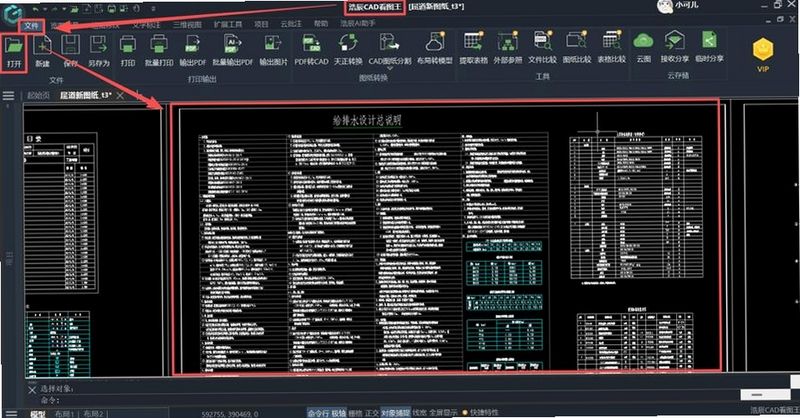
Task: Open the hamburger menu left of 模型 tab
Action: click(x=11, y=413)
